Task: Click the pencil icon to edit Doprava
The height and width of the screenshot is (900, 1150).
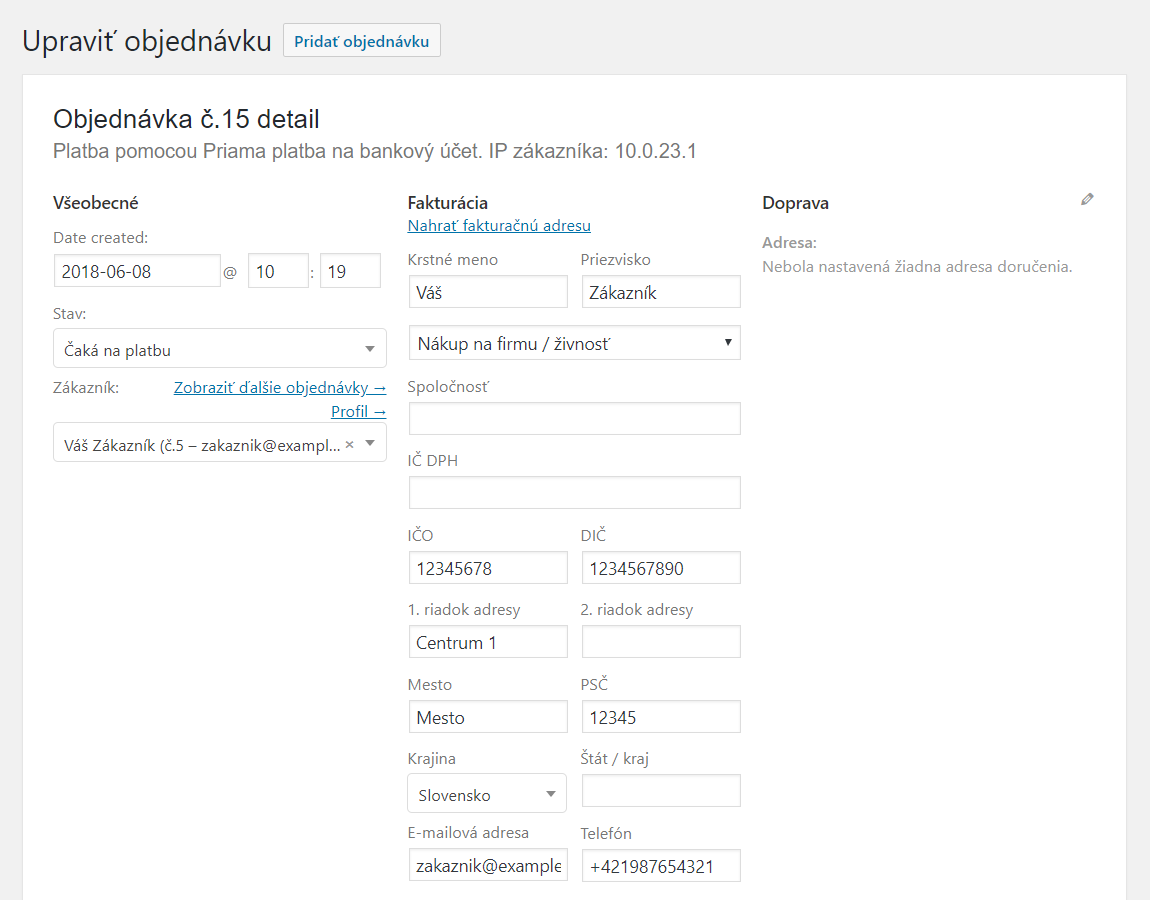Action: click(1087, 199)
